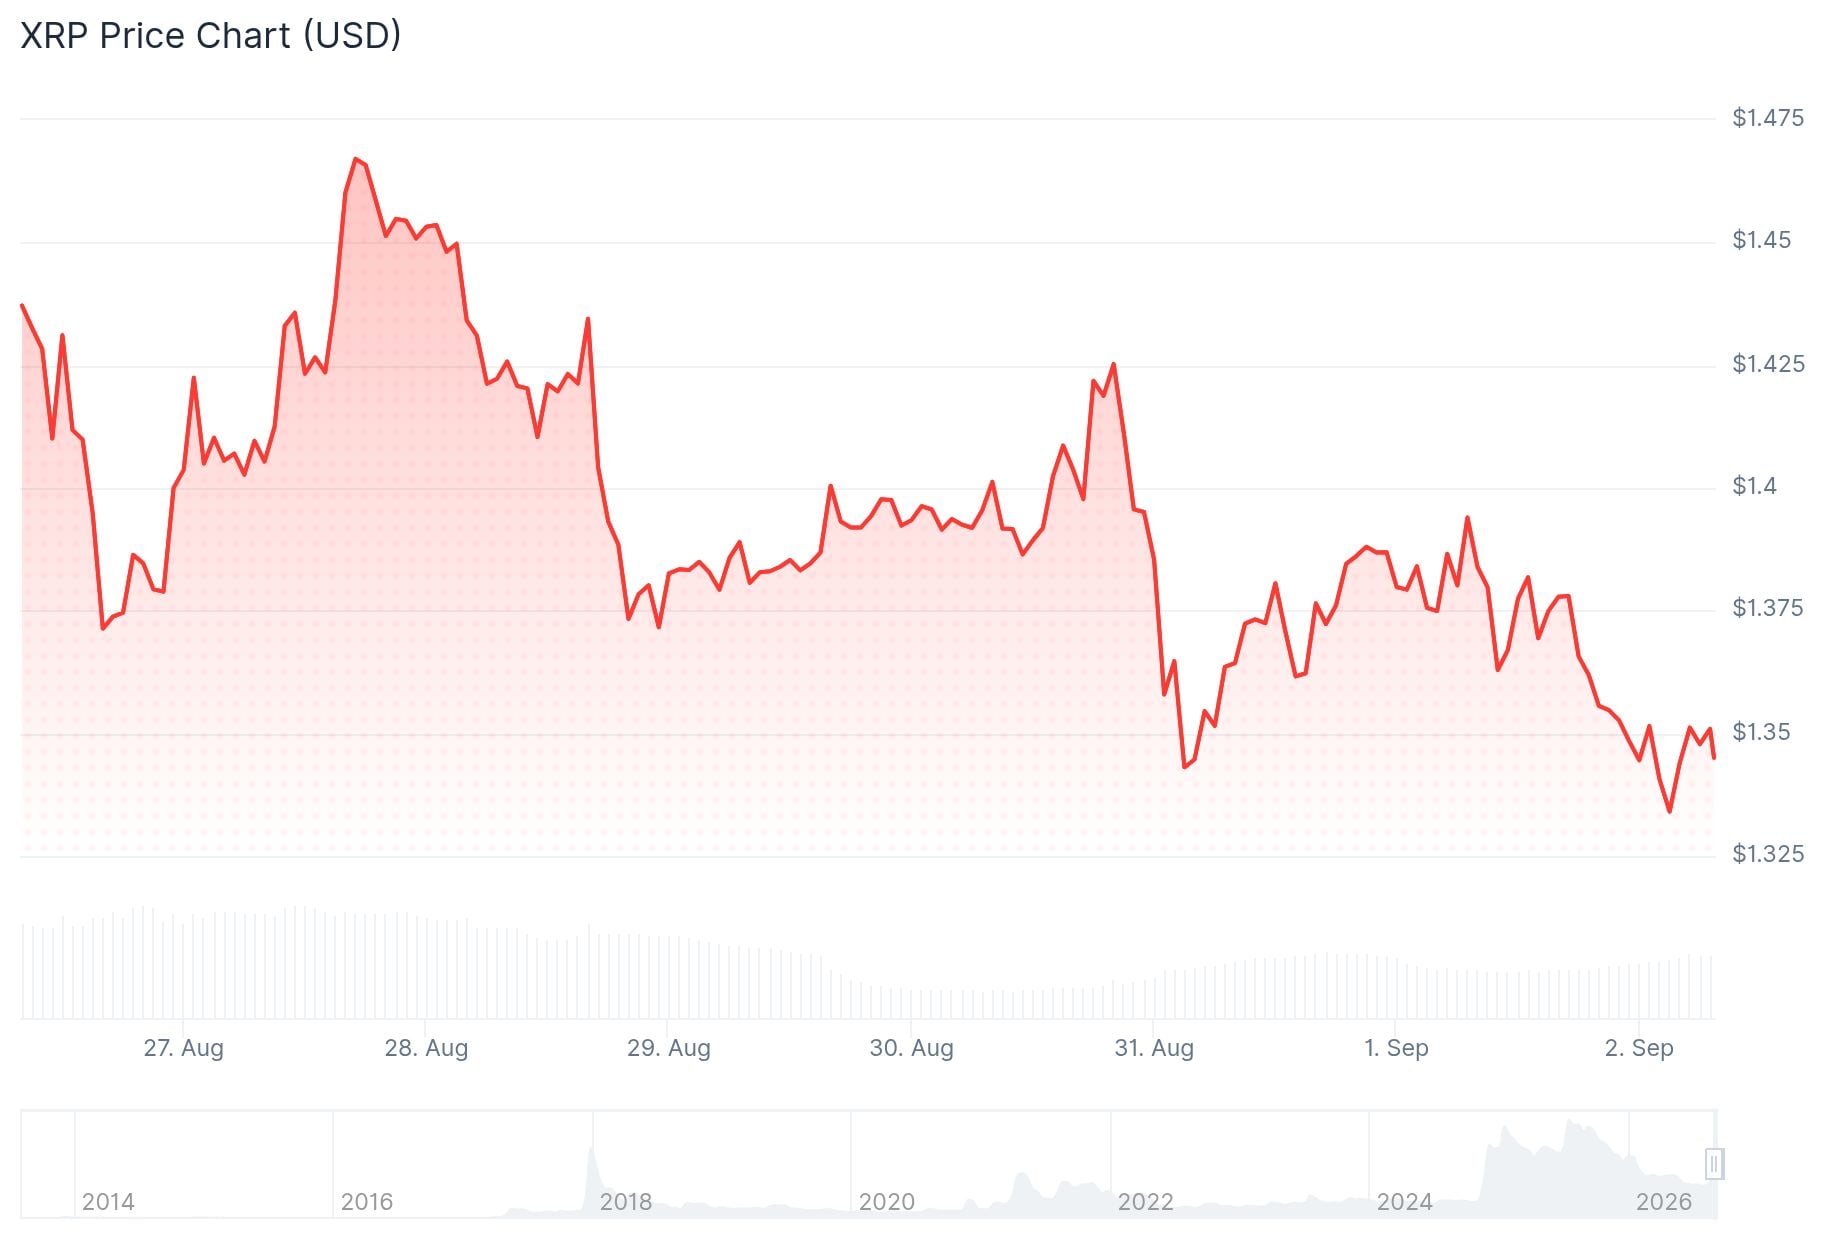Select the 2022 marker in range navigator

[1145, 1202]
